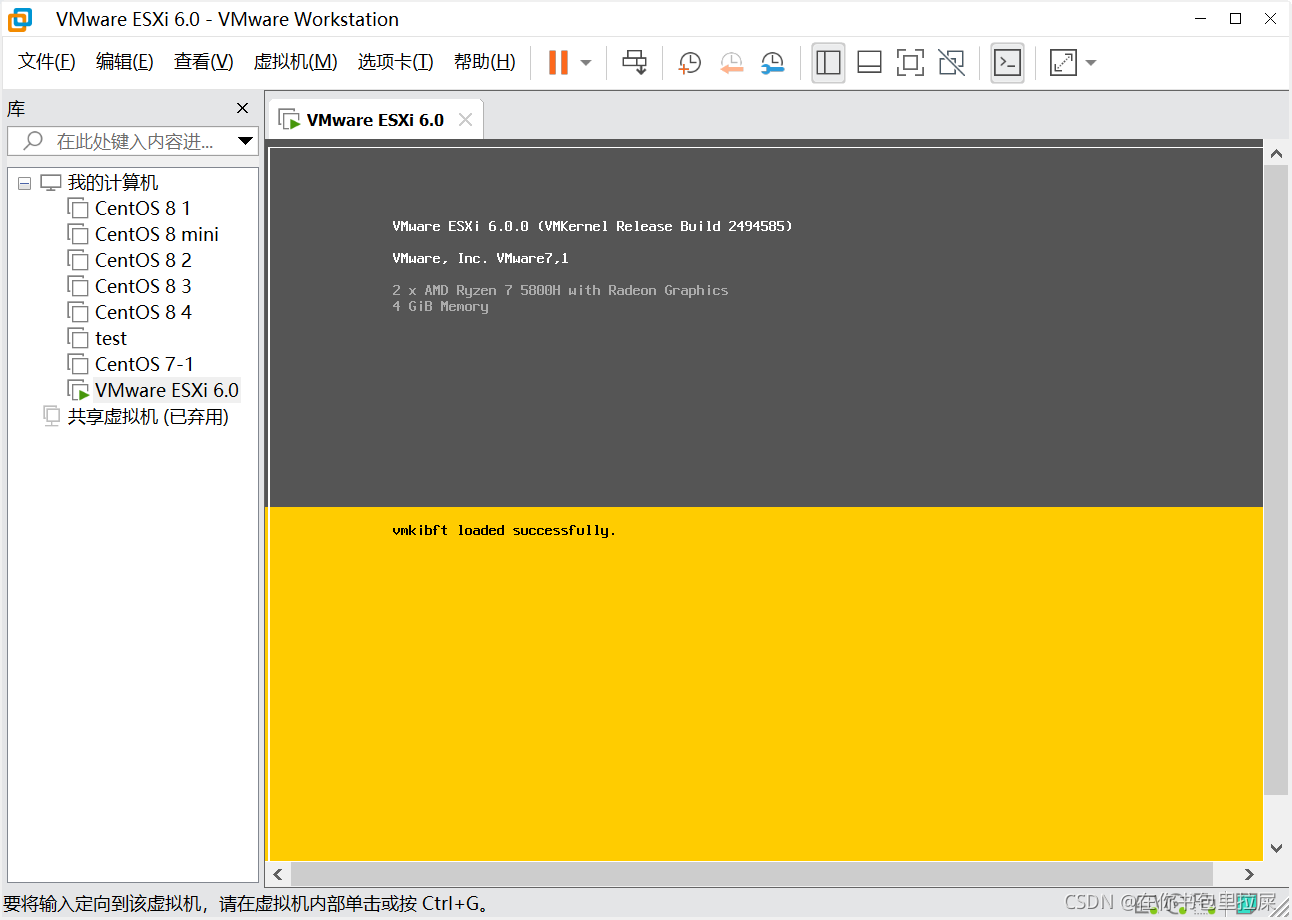Click the vertical scrollbar thumb

click(x=1276, y=480)
